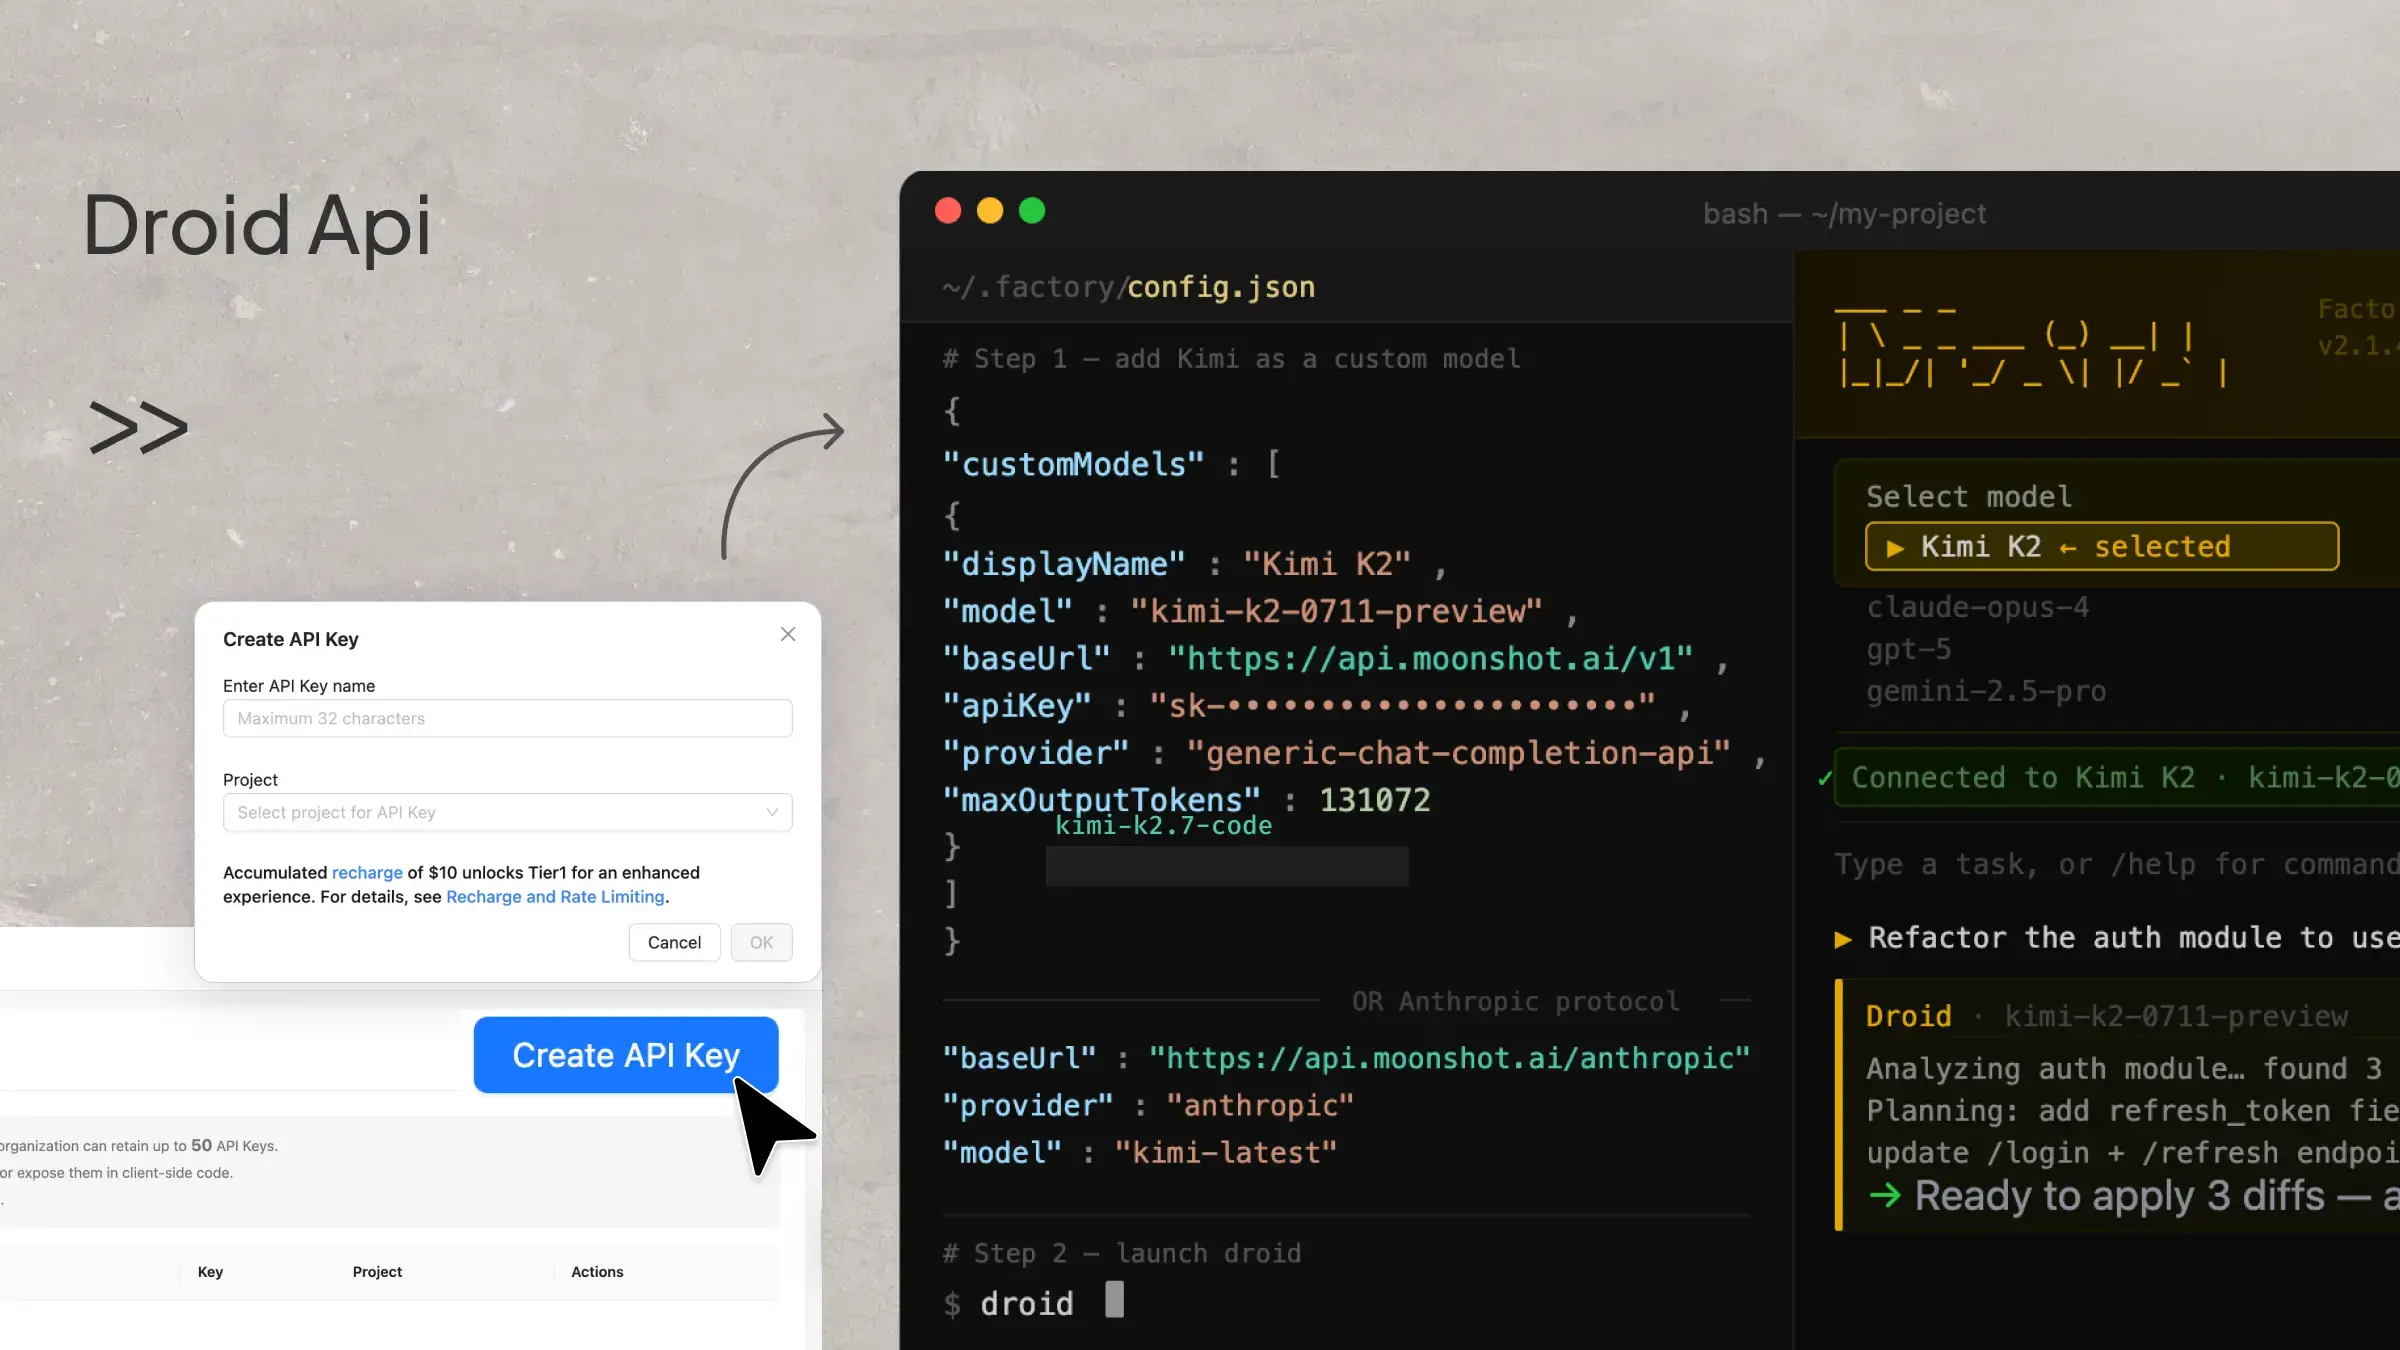This screenshot has height=1350, width=2400.
Task: Click the yellow minimize dot on terminal
Action: point(990,211)
